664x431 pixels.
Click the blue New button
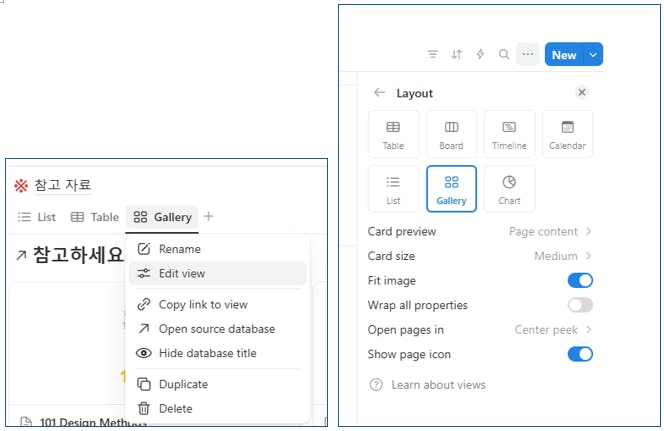pos(564,55)
